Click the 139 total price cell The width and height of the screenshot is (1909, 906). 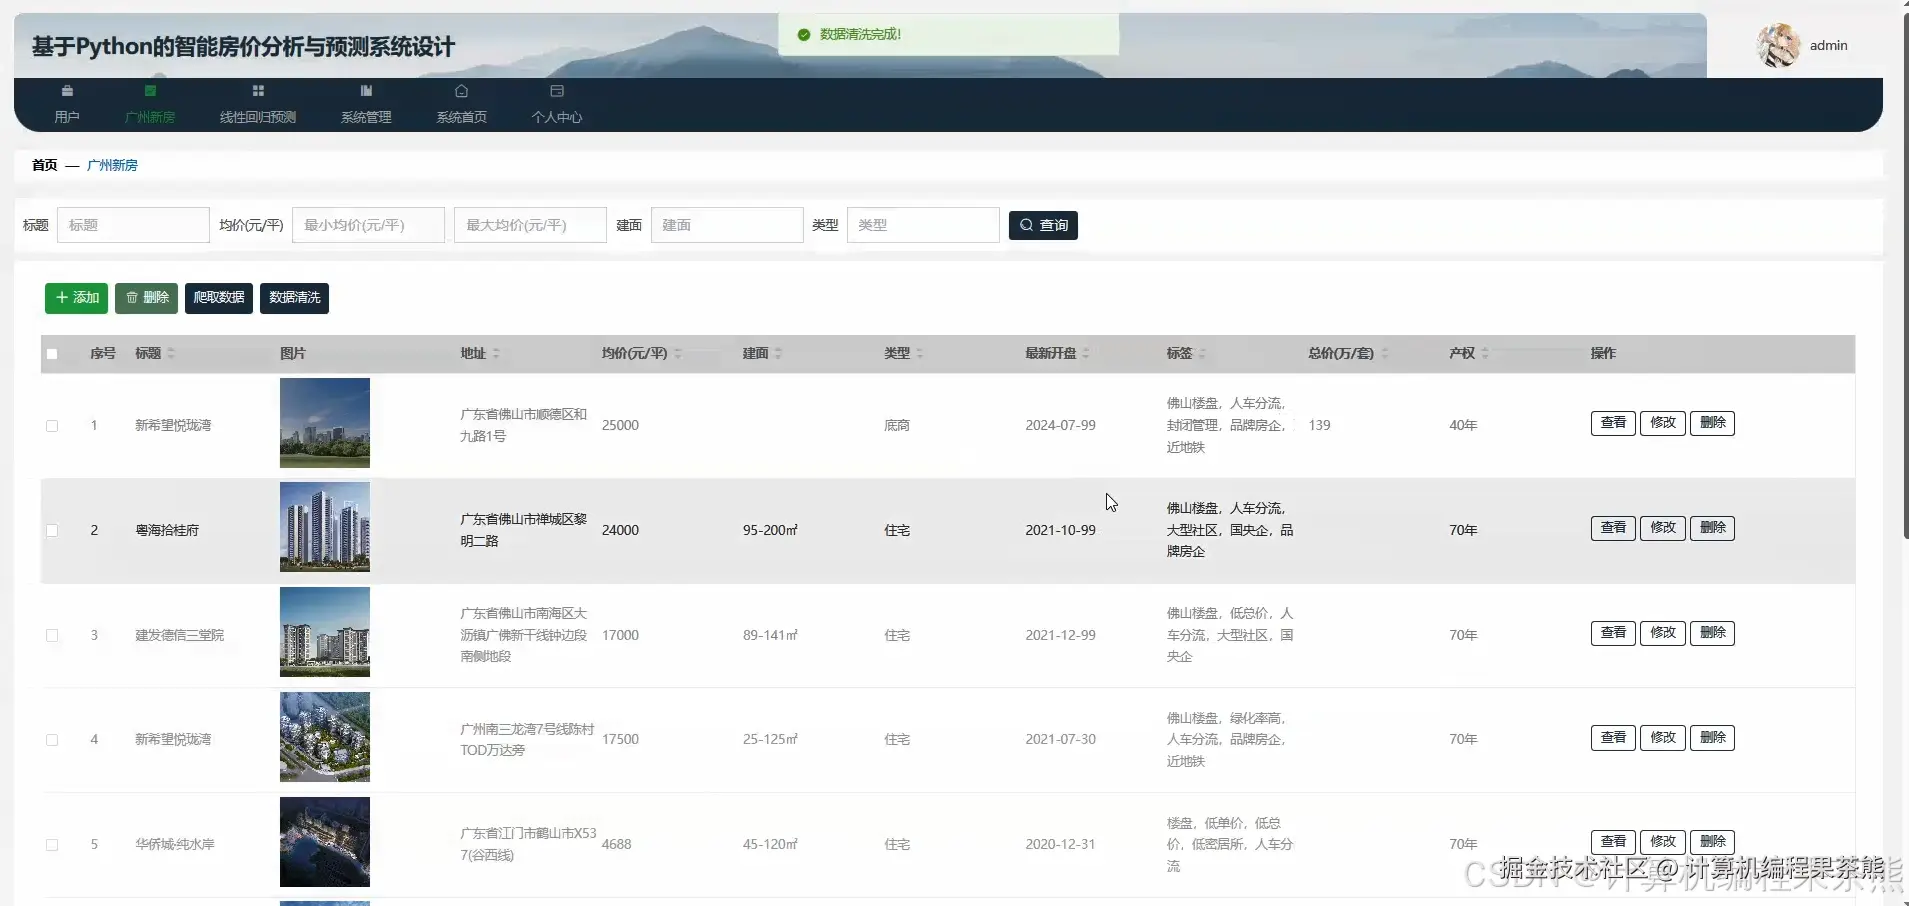[x=1319, y=426]
